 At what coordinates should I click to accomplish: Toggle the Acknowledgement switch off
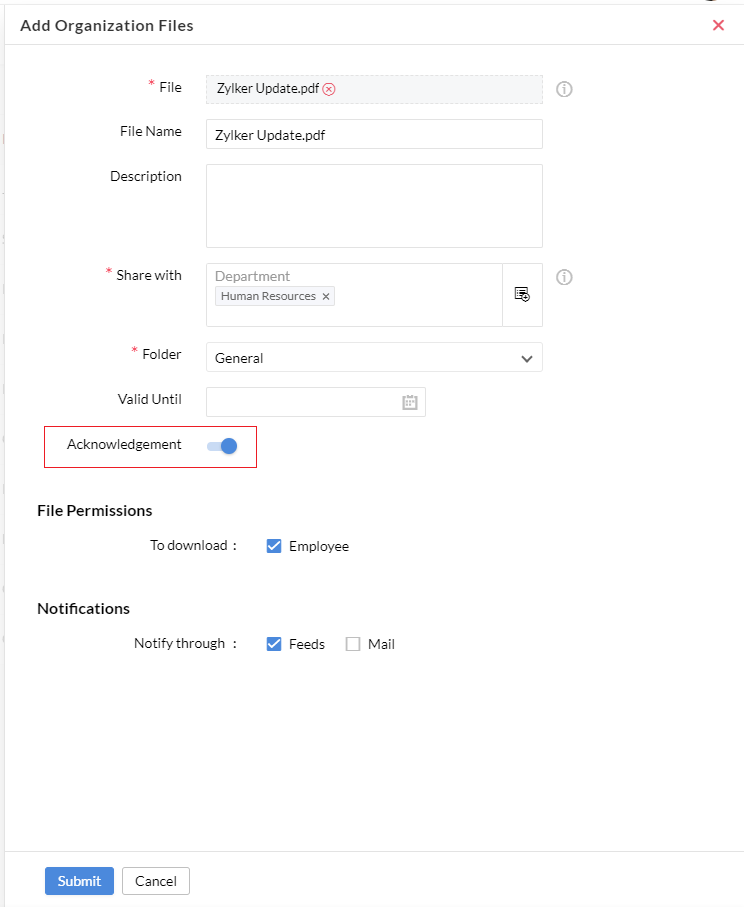(x=222, y=446)
